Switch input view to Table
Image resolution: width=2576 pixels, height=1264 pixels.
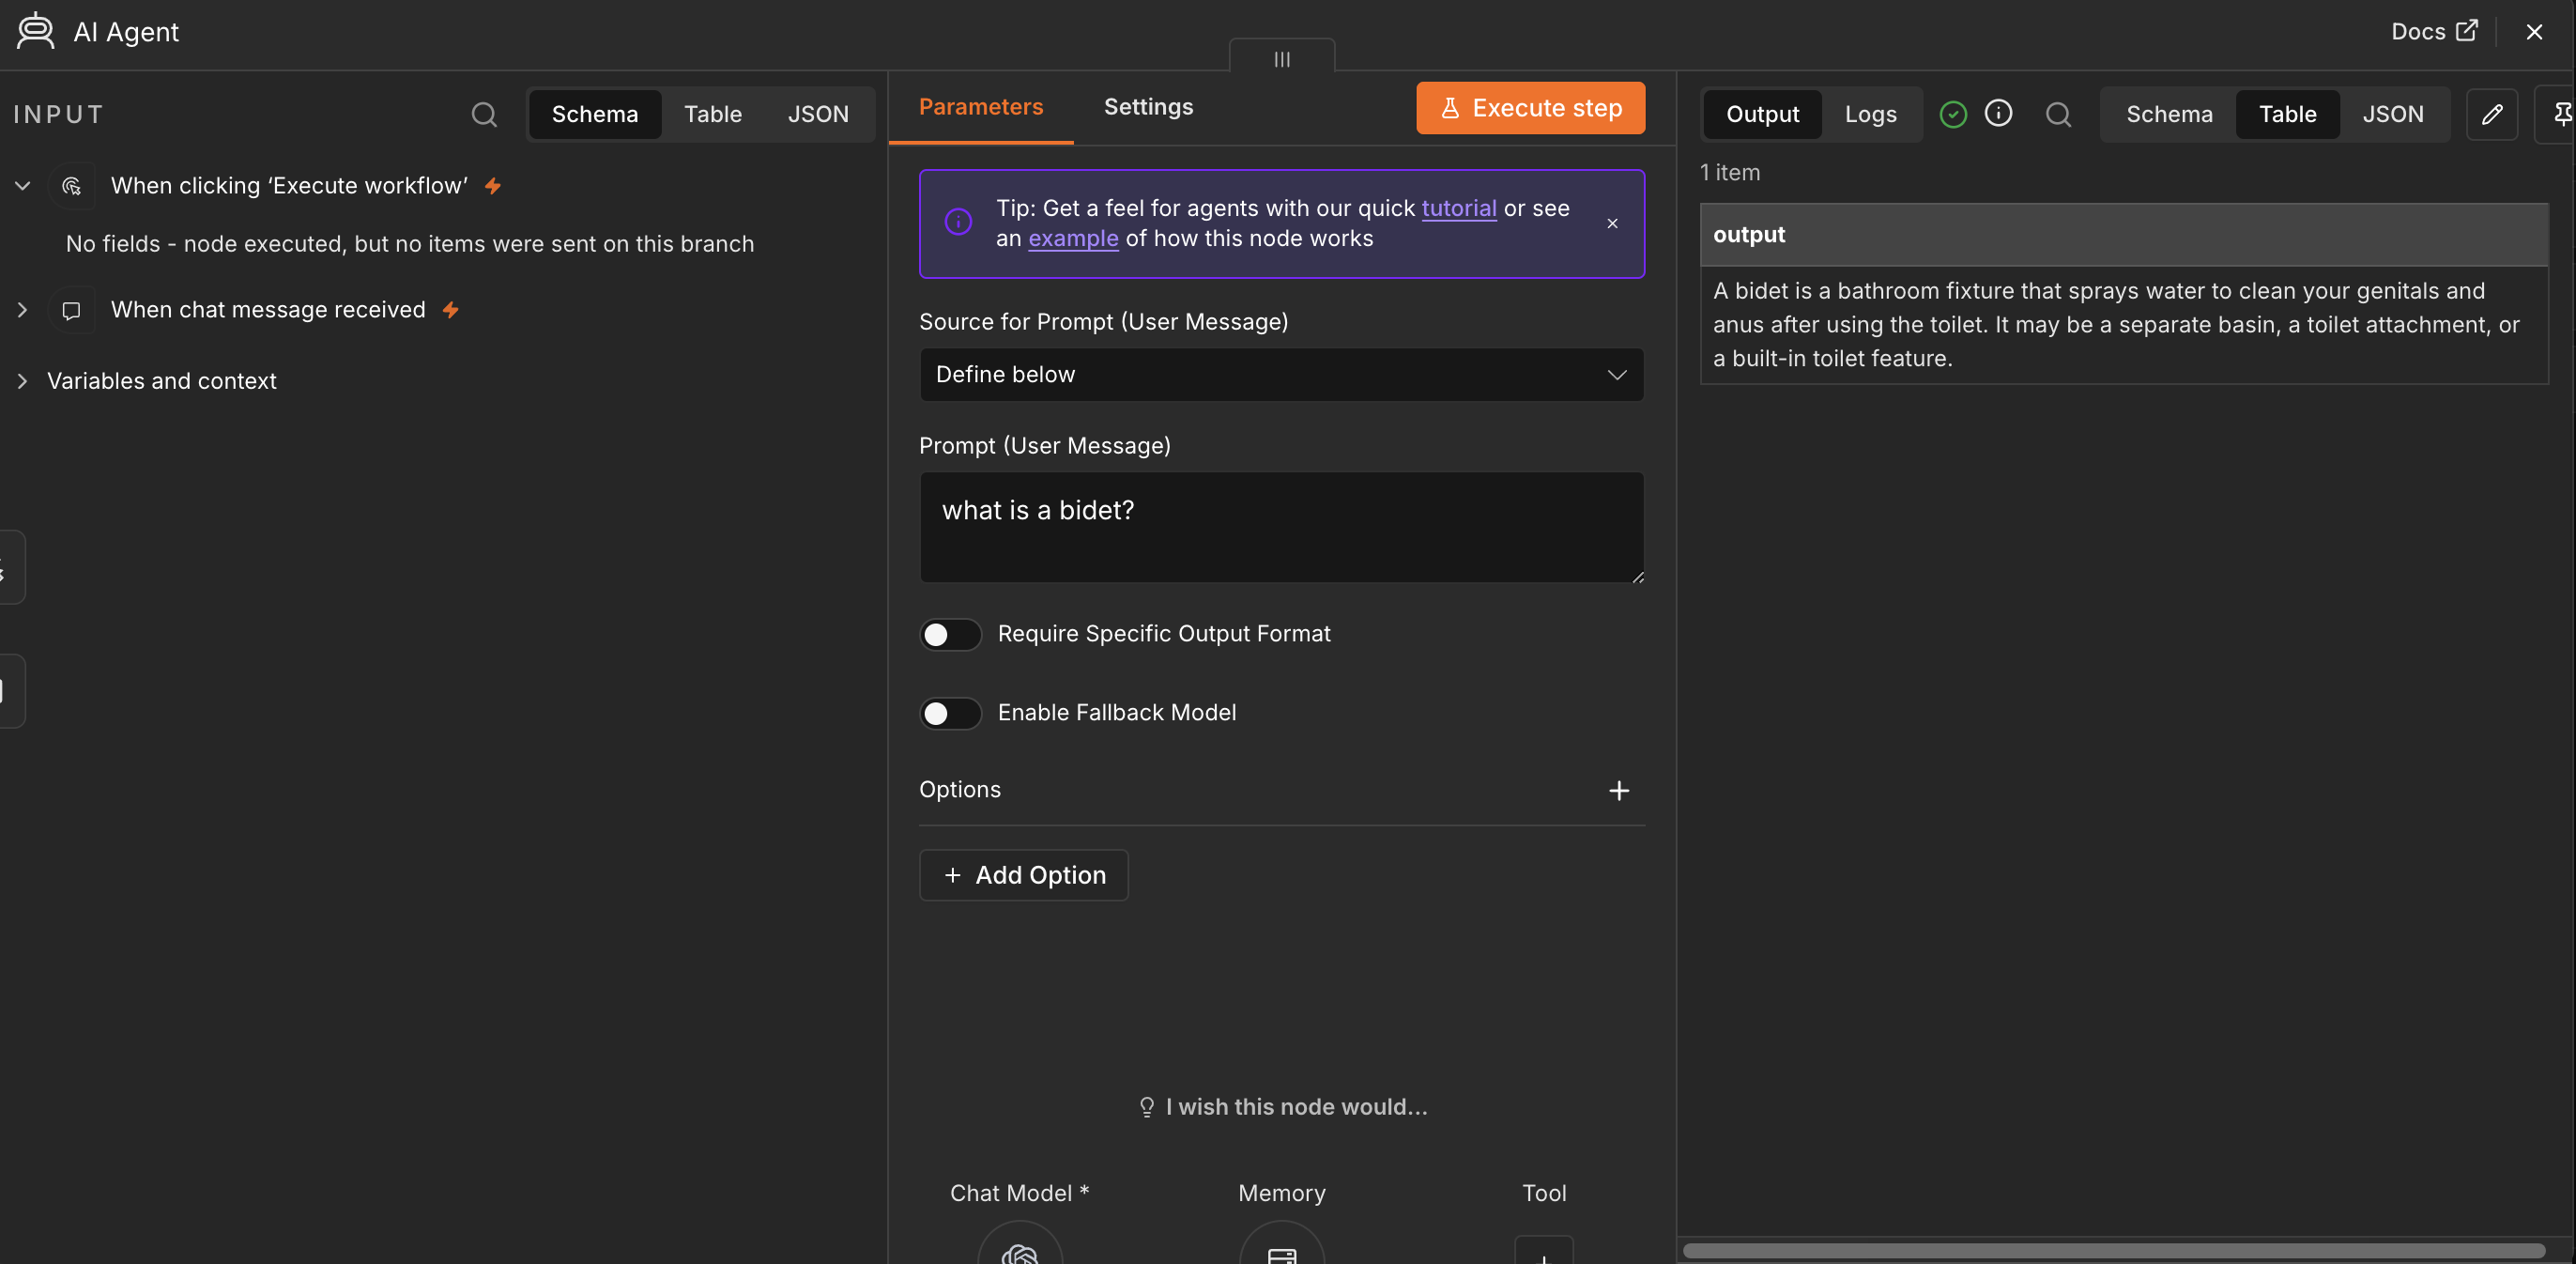pos(713,114)
